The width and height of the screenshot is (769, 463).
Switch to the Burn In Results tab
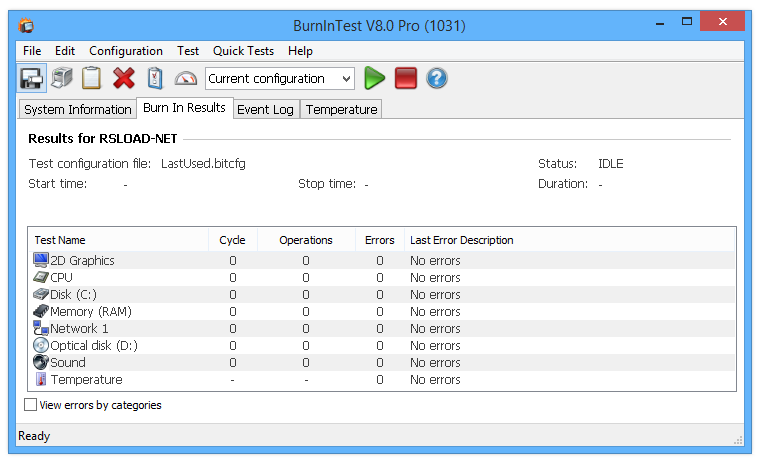[x=184, y=108]
